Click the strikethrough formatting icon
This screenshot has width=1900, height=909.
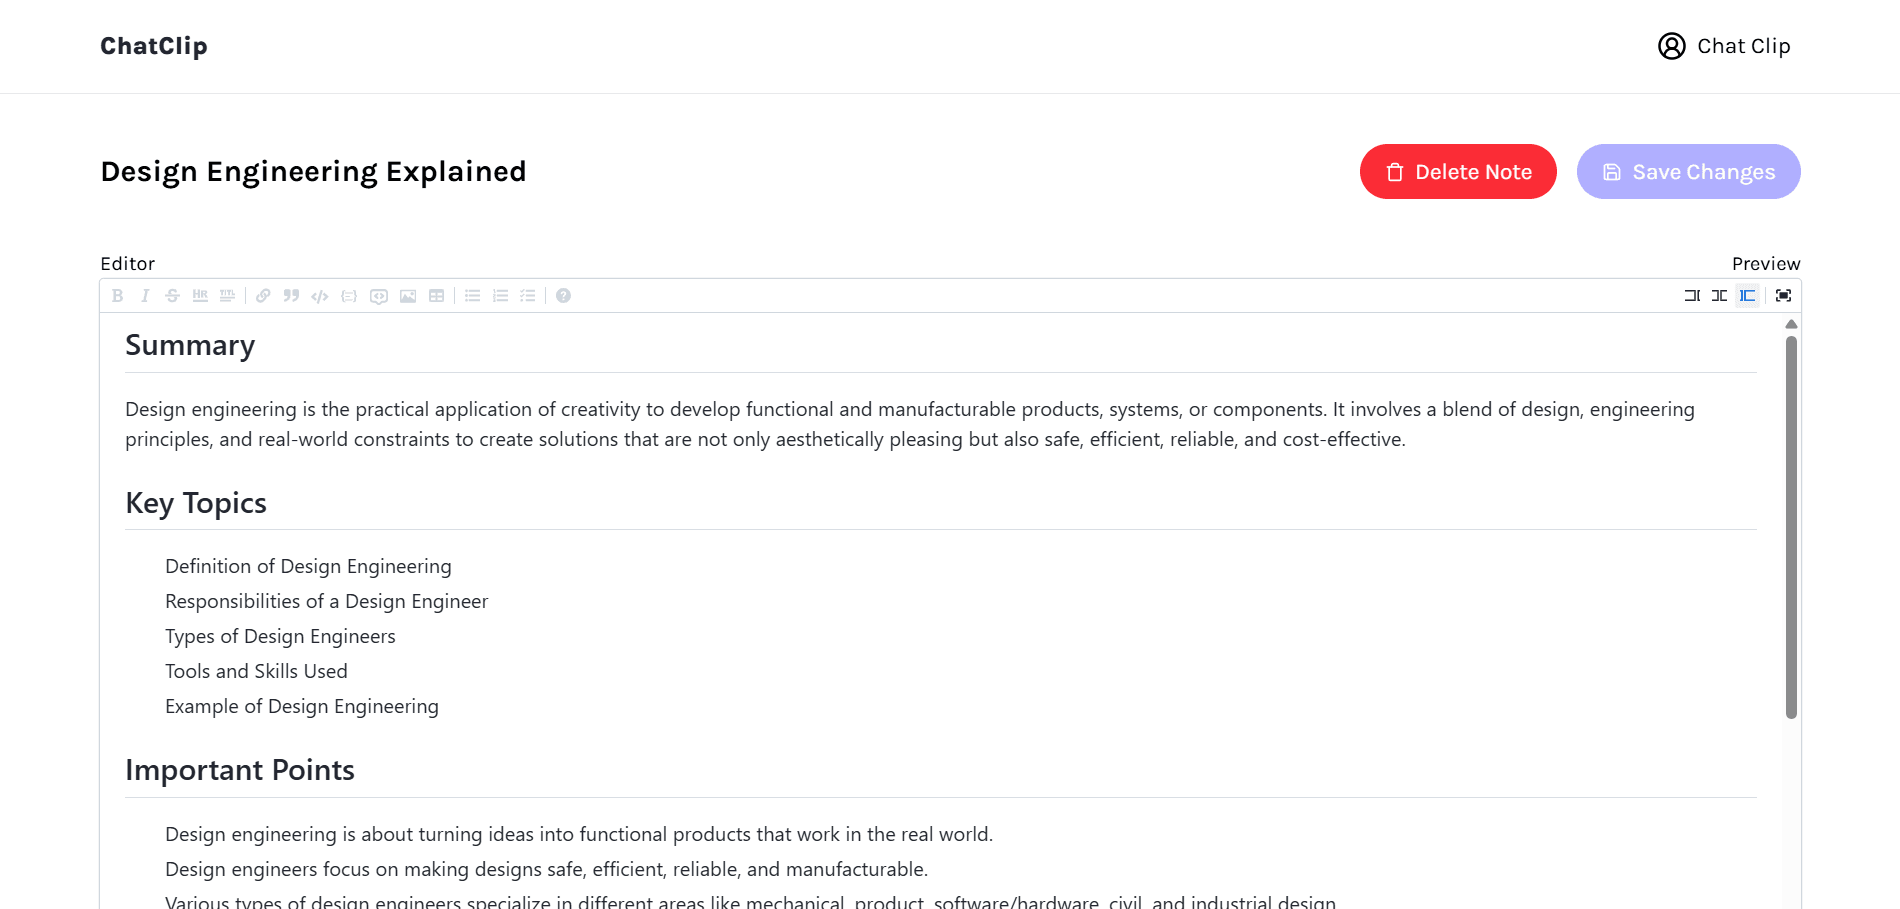pyautogui.click(x=172, y=296)
